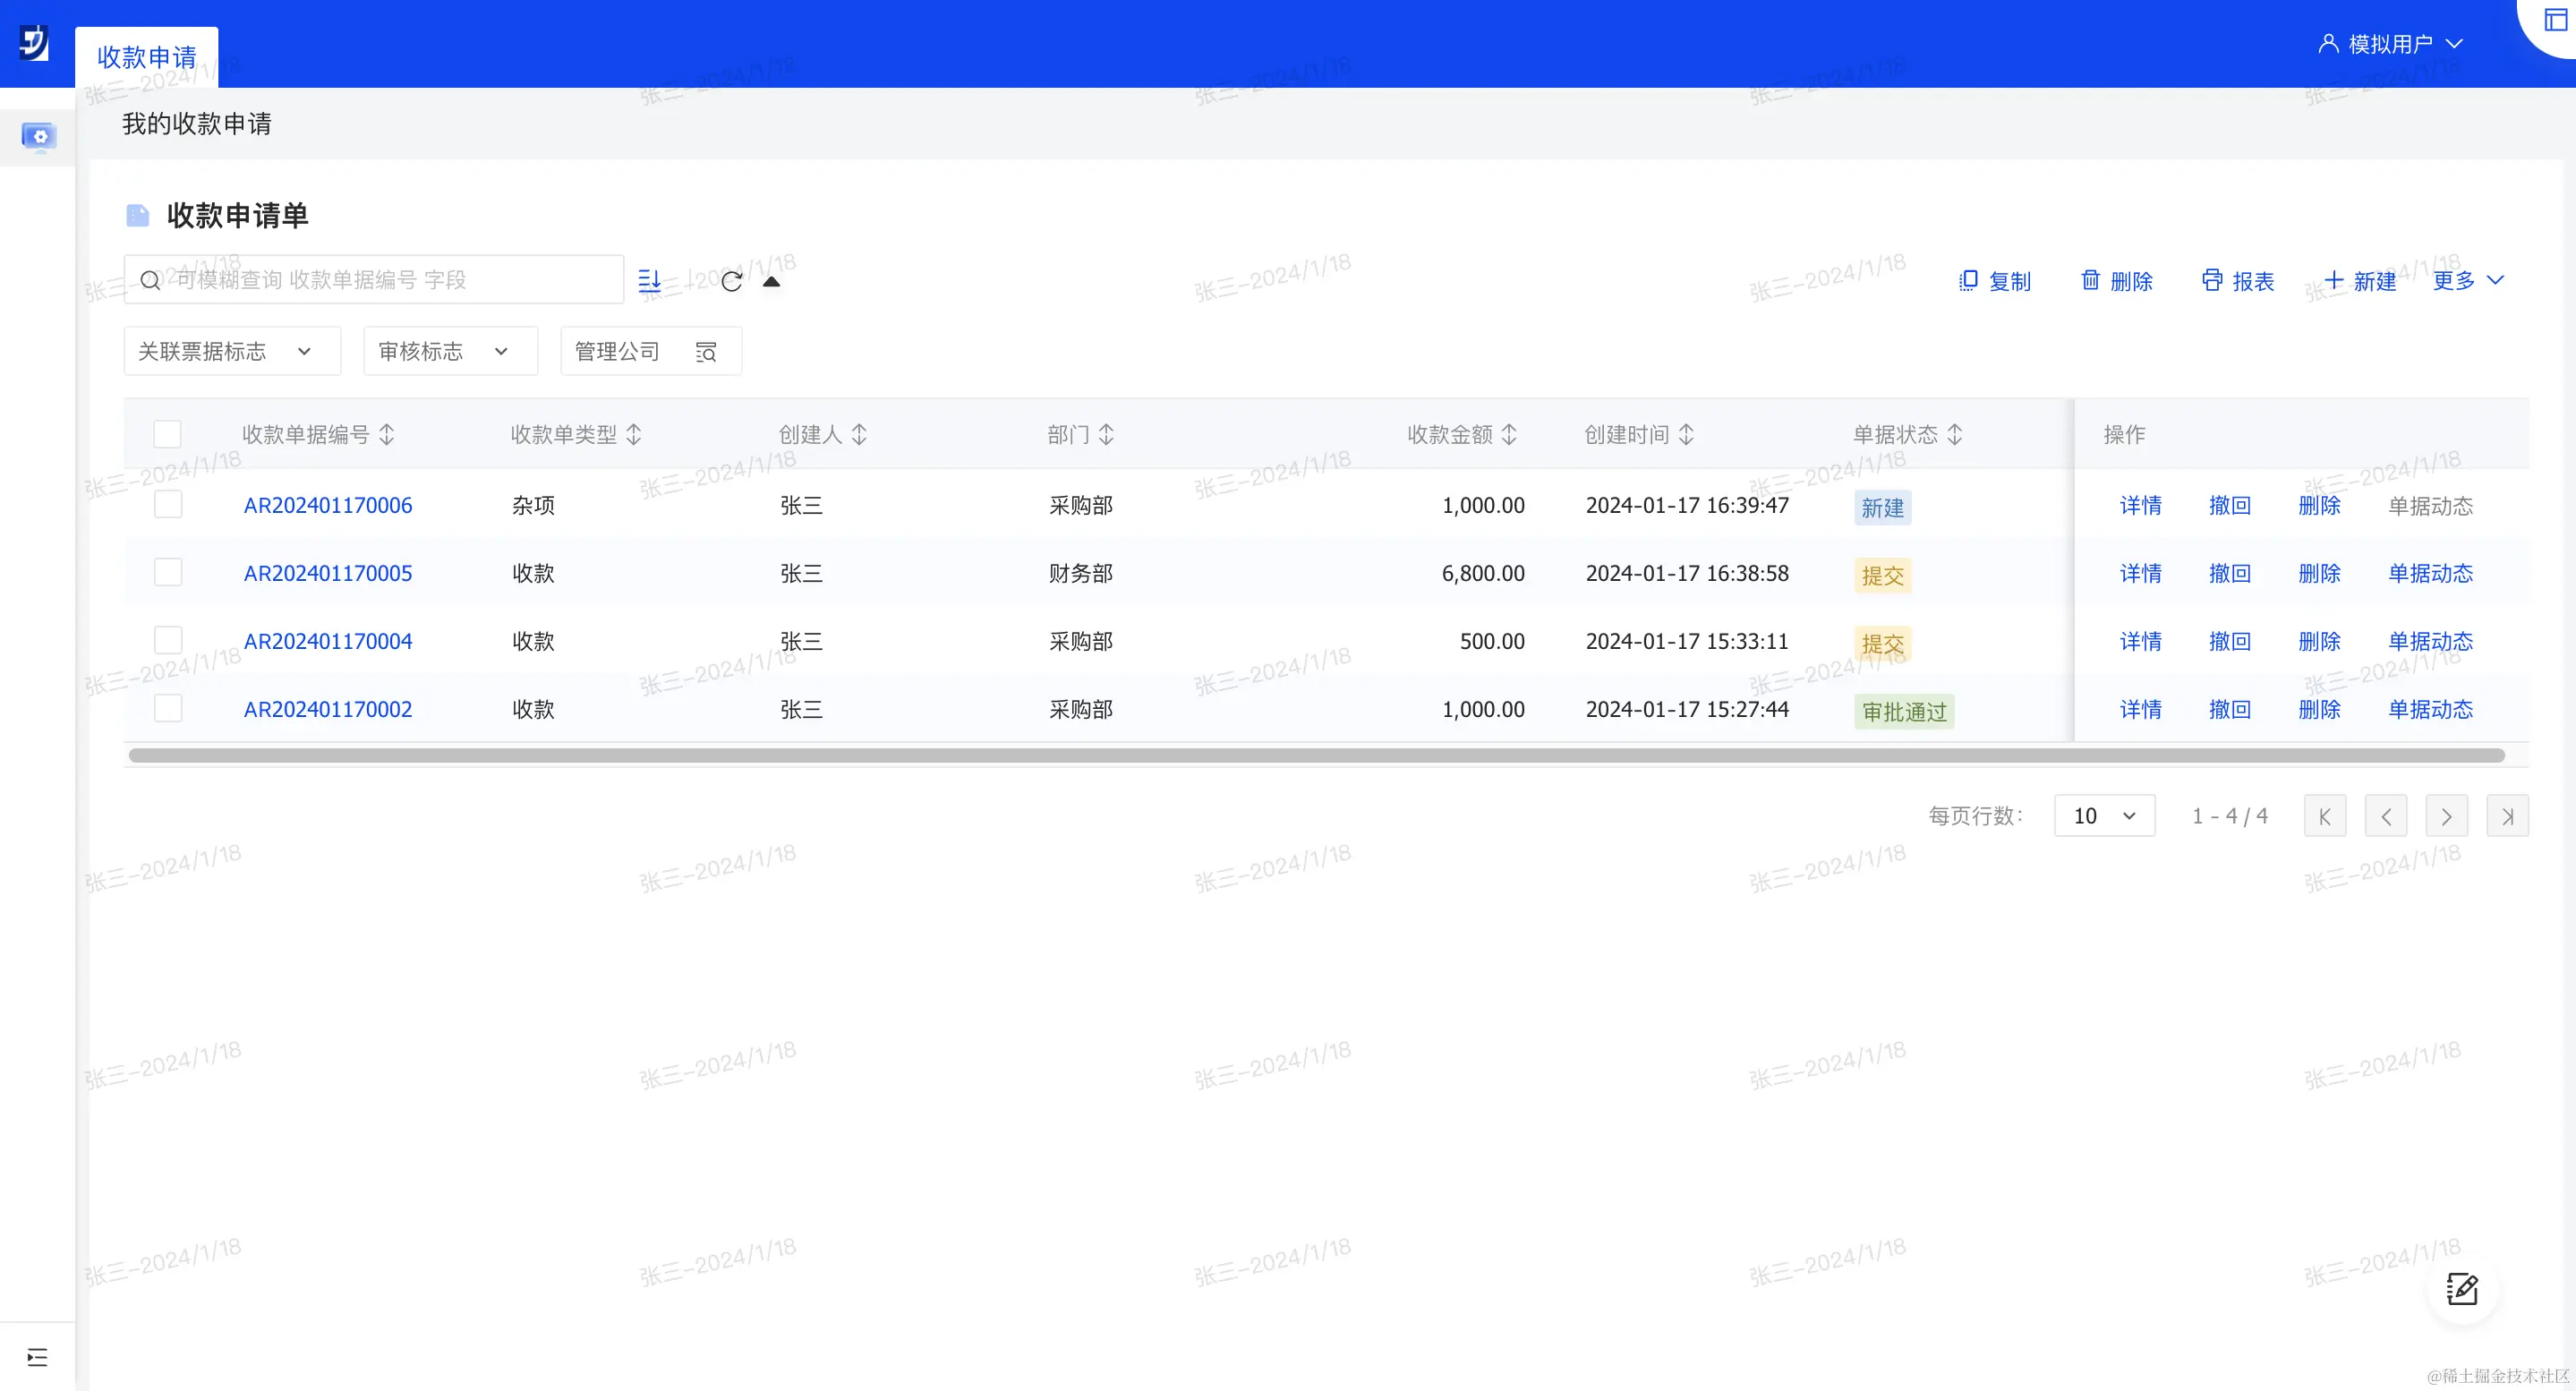Screen dimensions: 2576x1391
Task: Open the 模拟用户 account menu
Action: (2391, 44)
